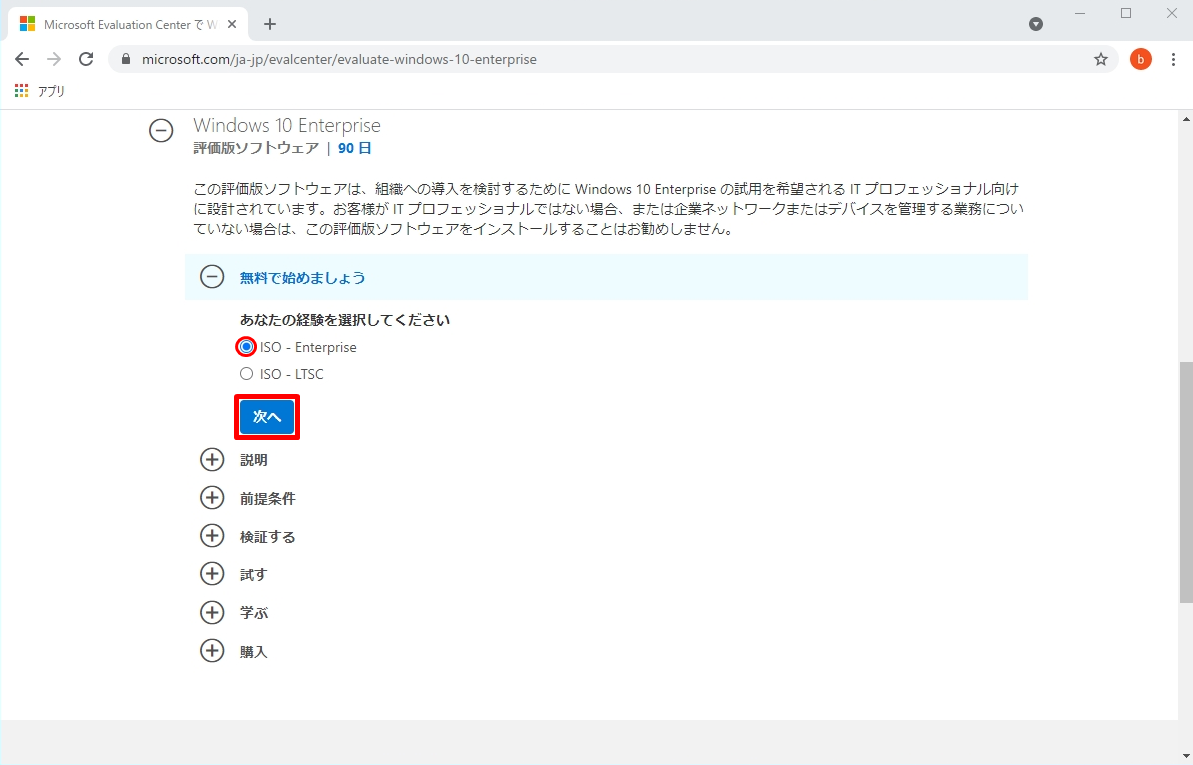Minimize the Chrome window
1193x765 pixels.
click(x=1082, y=13)
